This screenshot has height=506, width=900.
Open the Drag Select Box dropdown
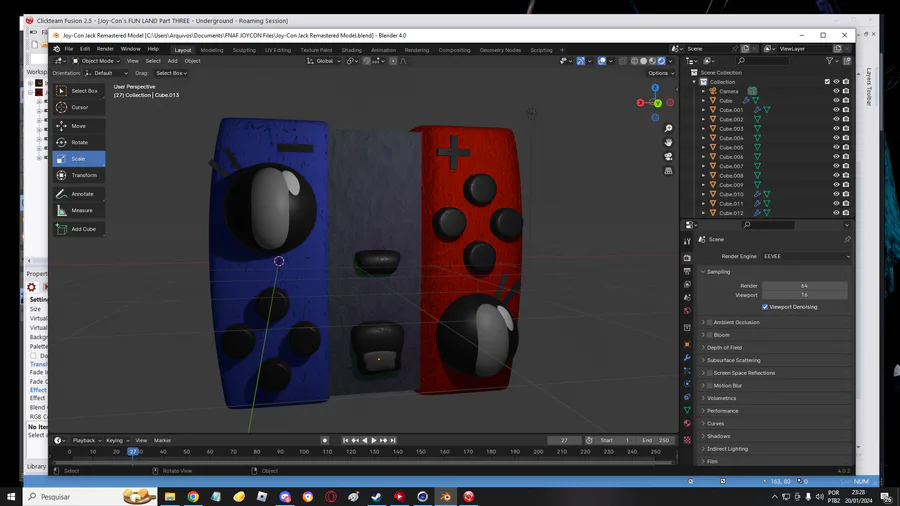coord(172,73)
